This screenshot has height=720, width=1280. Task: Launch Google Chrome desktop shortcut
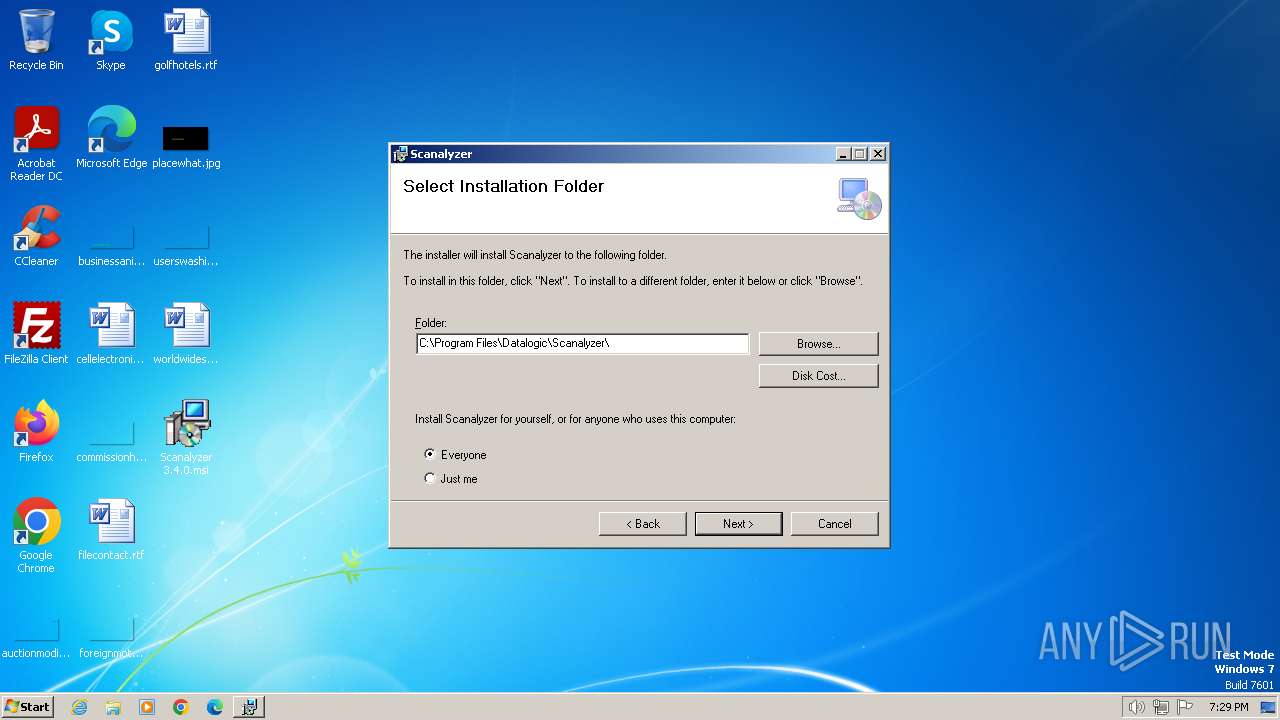coord(36,536)
